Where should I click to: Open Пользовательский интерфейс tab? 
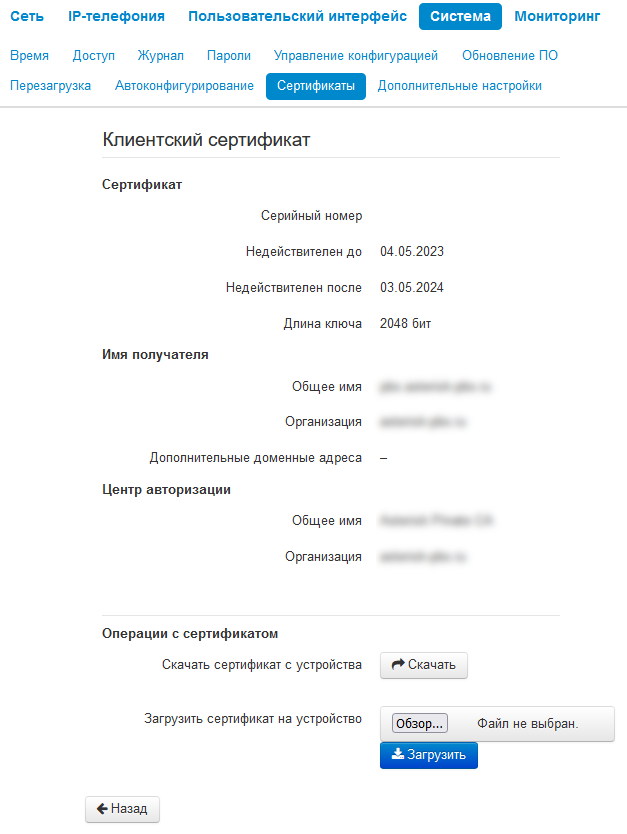[297, 16]
